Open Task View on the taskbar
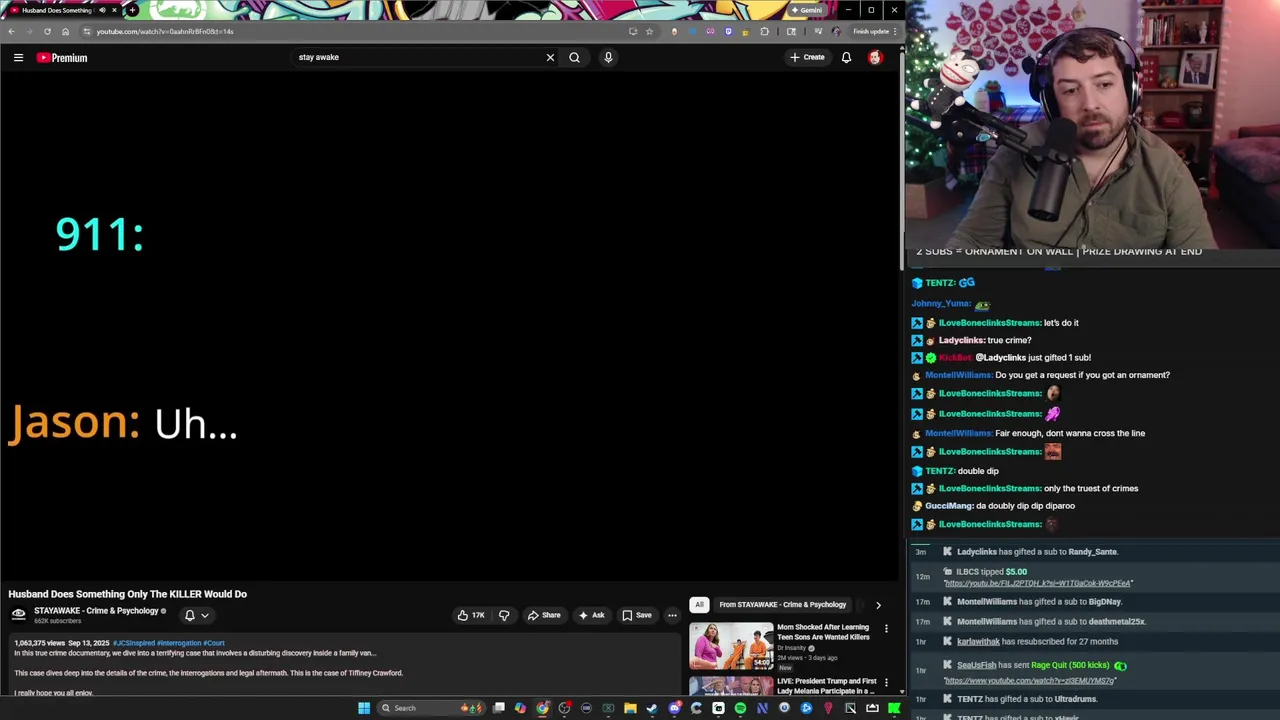 point(499,708)
